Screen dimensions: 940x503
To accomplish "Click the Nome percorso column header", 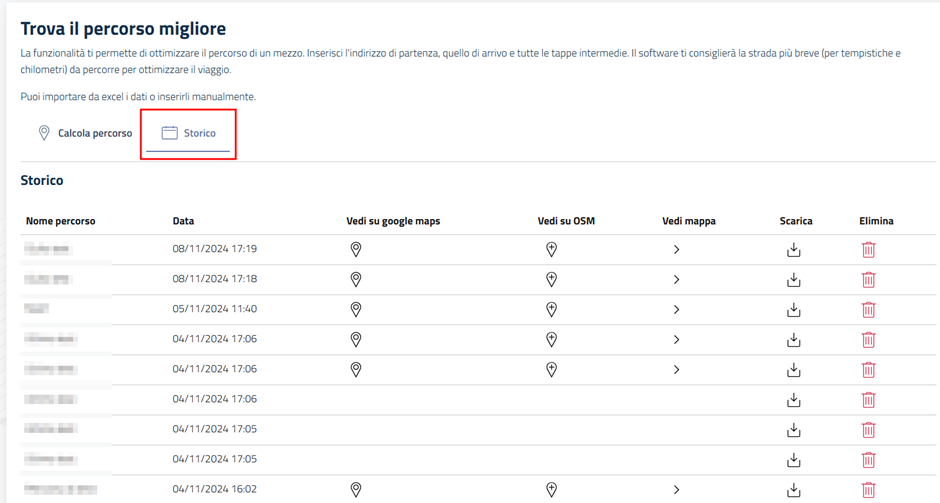I will [x=60, y=221].
